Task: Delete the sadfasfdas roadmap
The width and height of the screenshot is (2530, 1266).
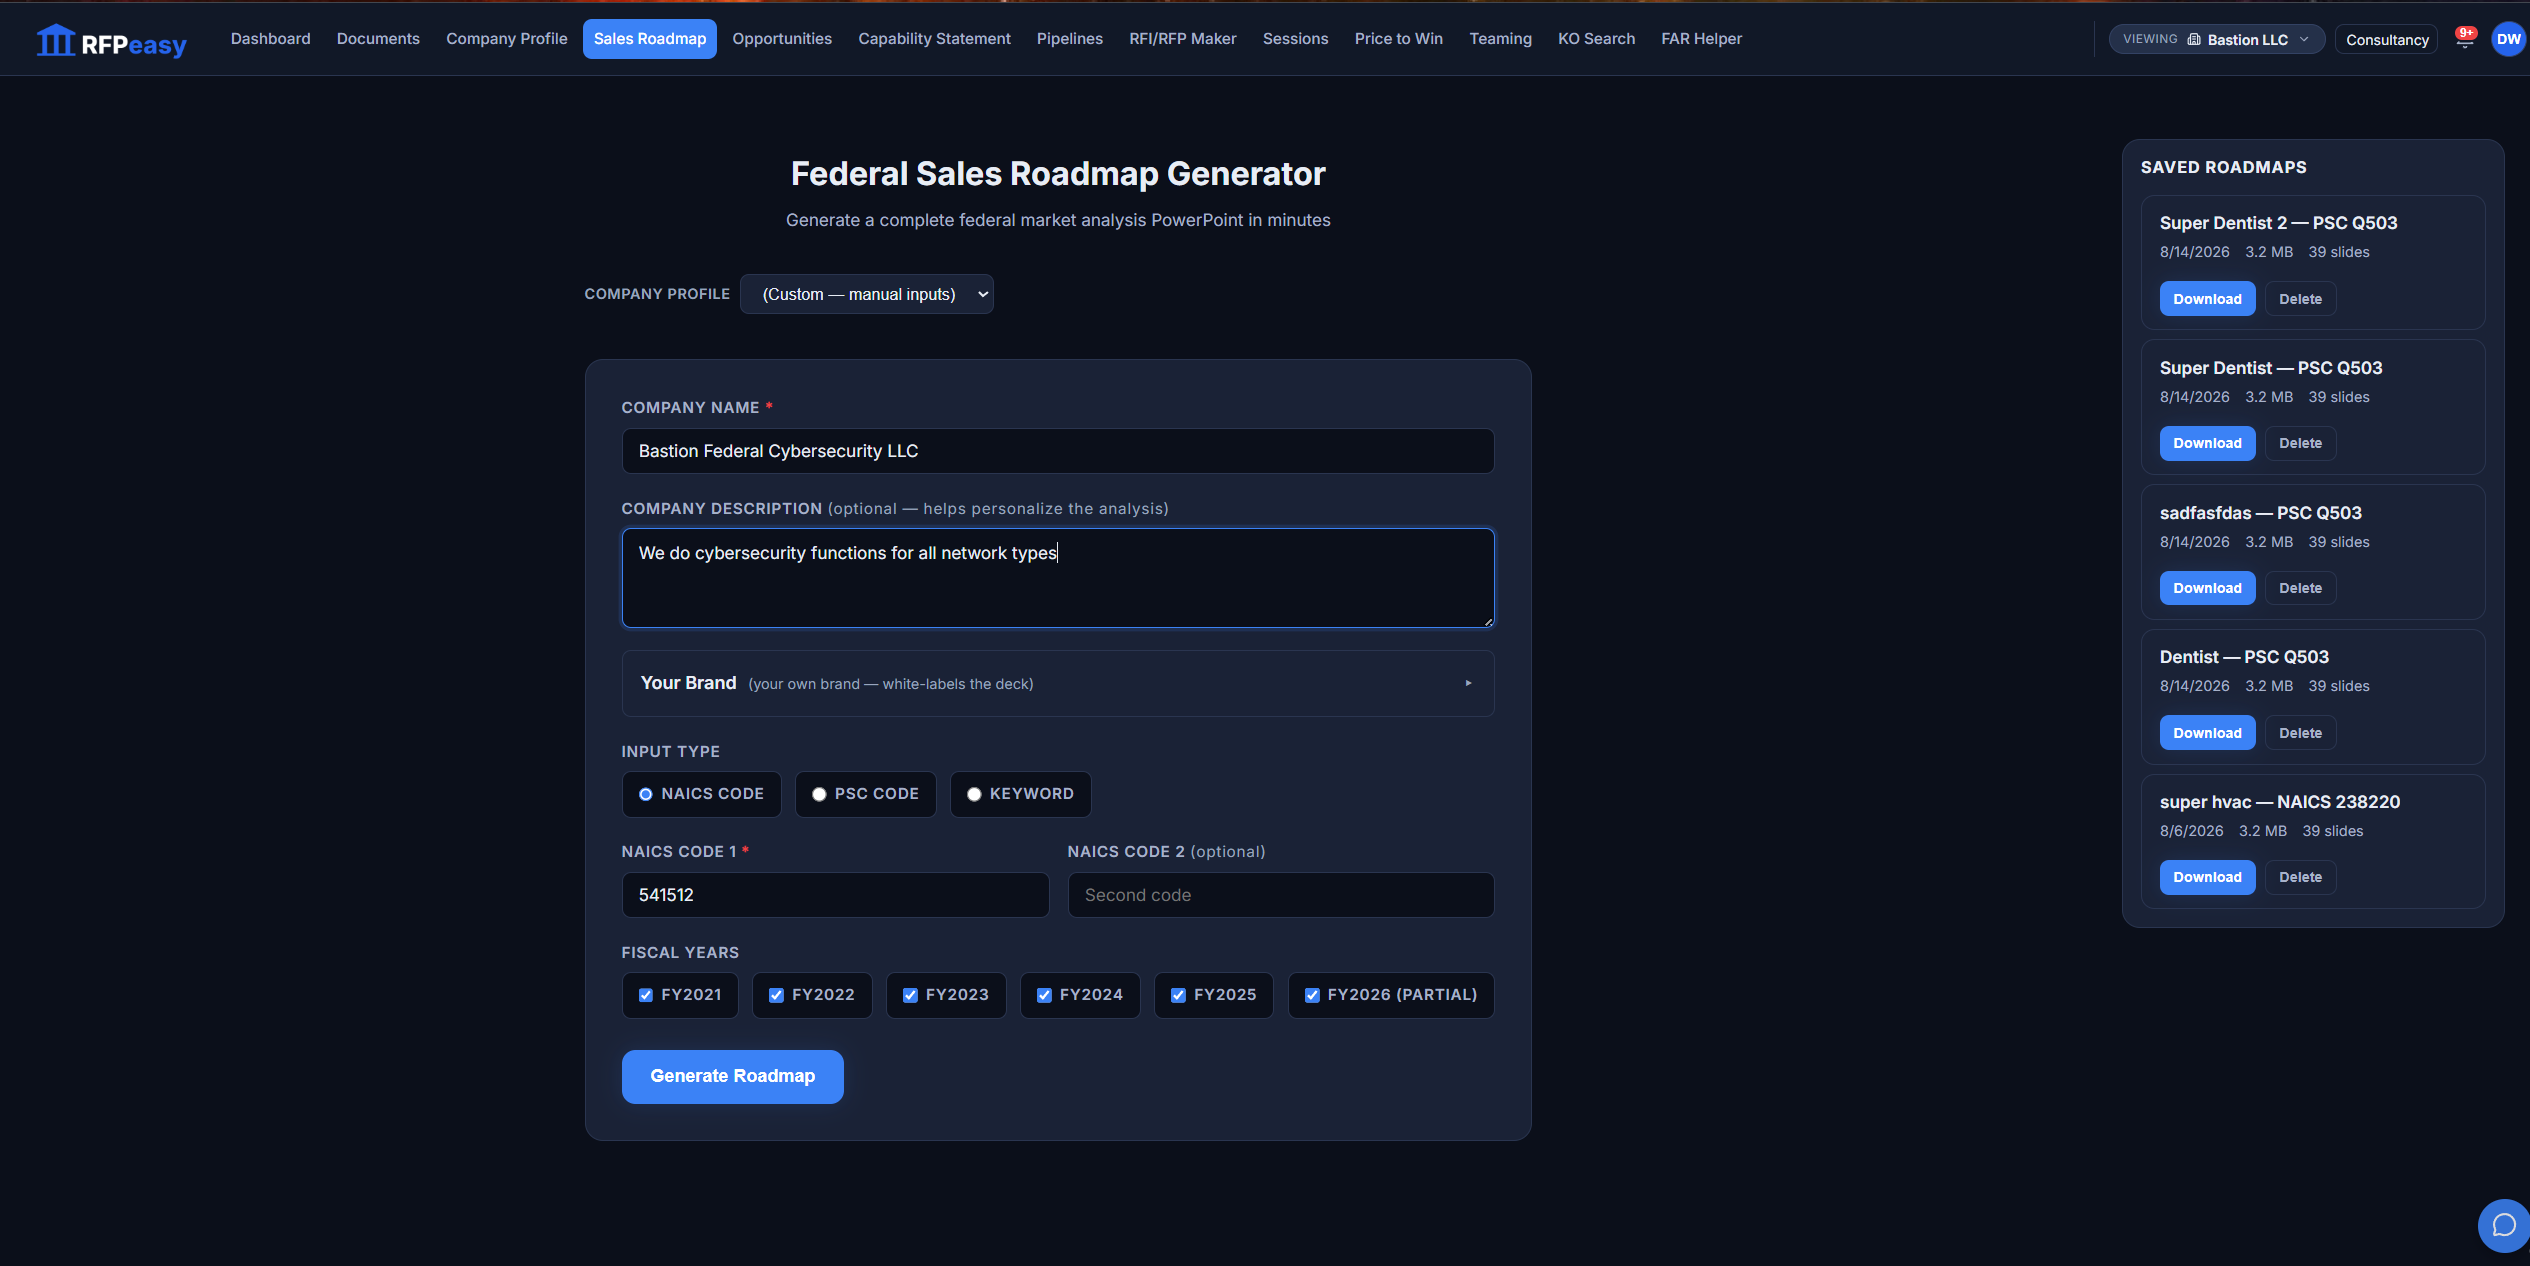Action: coord(2300,588)
